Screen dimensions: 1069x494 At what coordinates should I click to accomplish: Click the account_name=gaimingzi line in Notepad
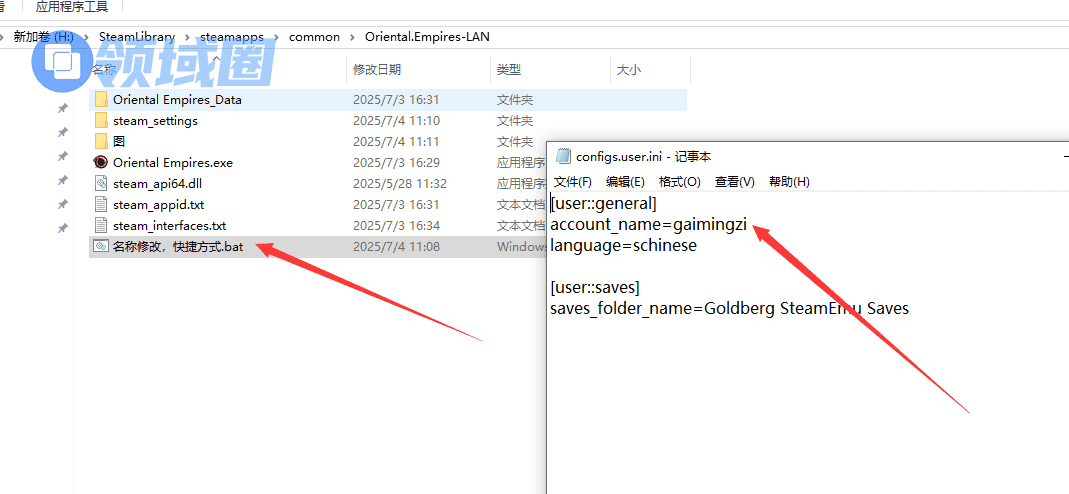(648, 224)
